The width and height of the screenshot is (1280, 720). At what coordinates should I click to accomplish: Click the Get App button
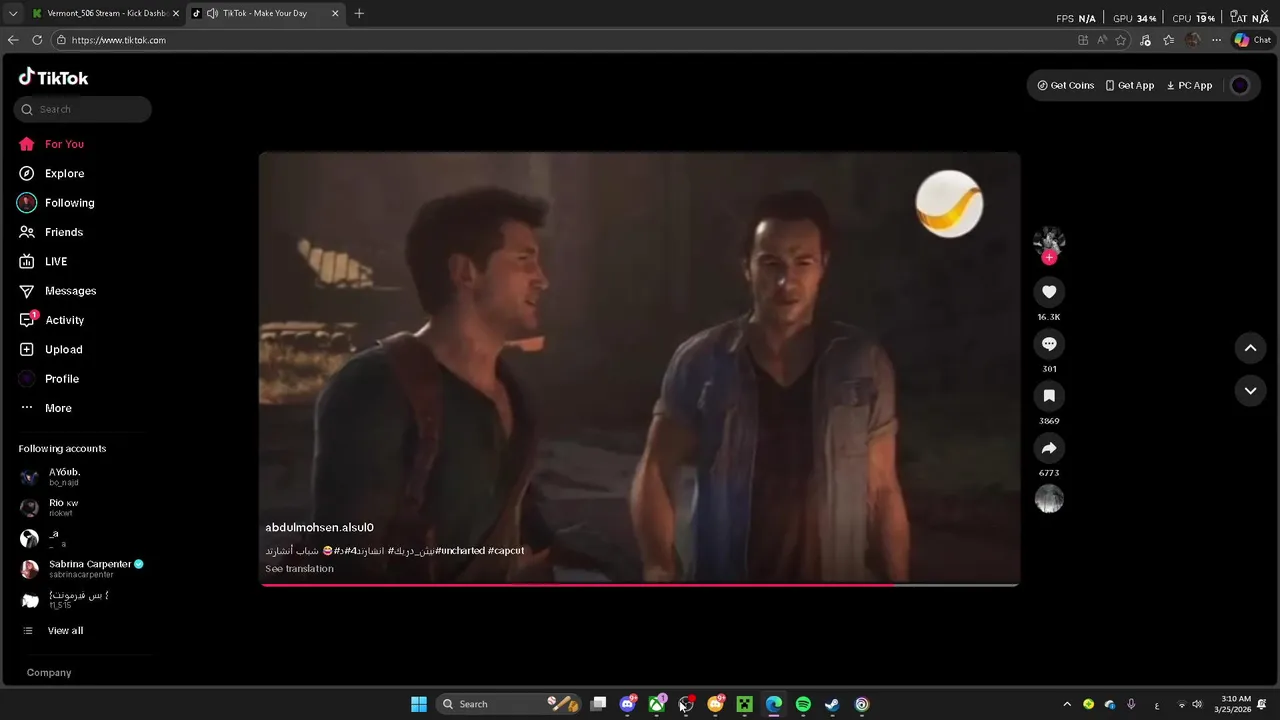(1130, 86)
